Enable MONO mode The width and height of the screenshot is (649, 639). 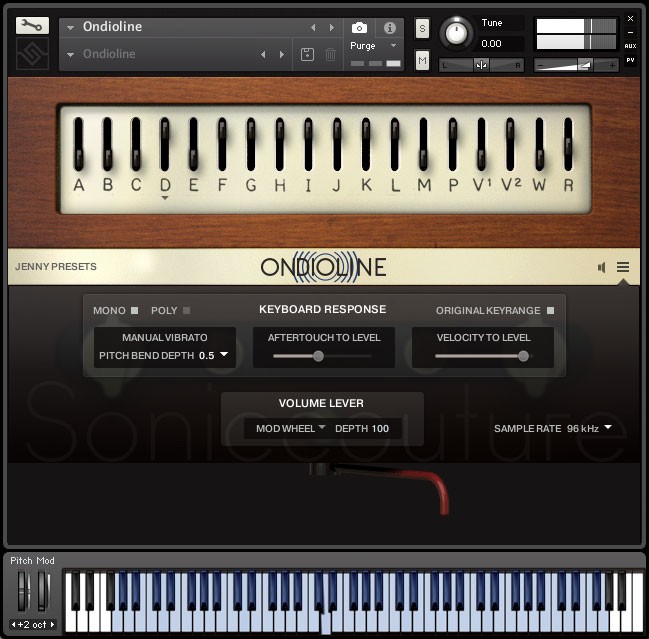[135, 310]
